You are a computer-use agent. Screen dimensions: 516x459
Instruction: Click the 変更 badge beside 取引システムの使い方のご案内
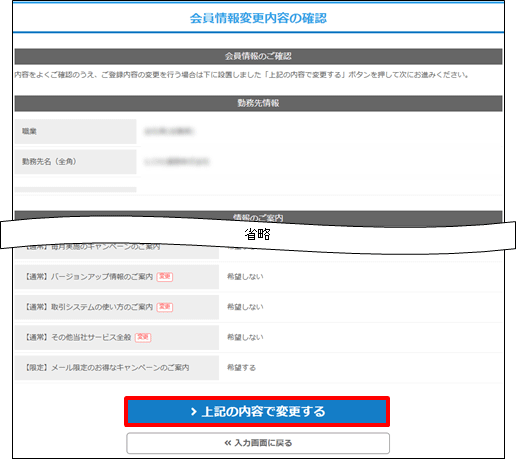[165, 307]
